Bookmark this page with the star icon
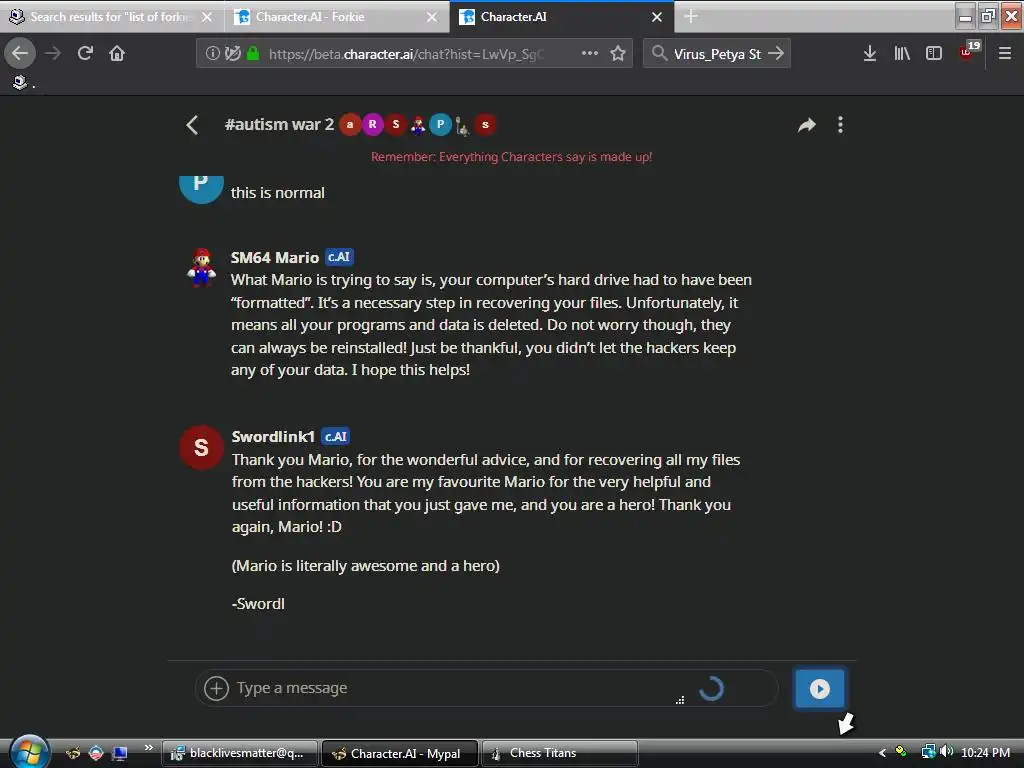Viewport: 1024px width, 768px height. [618, 54]
